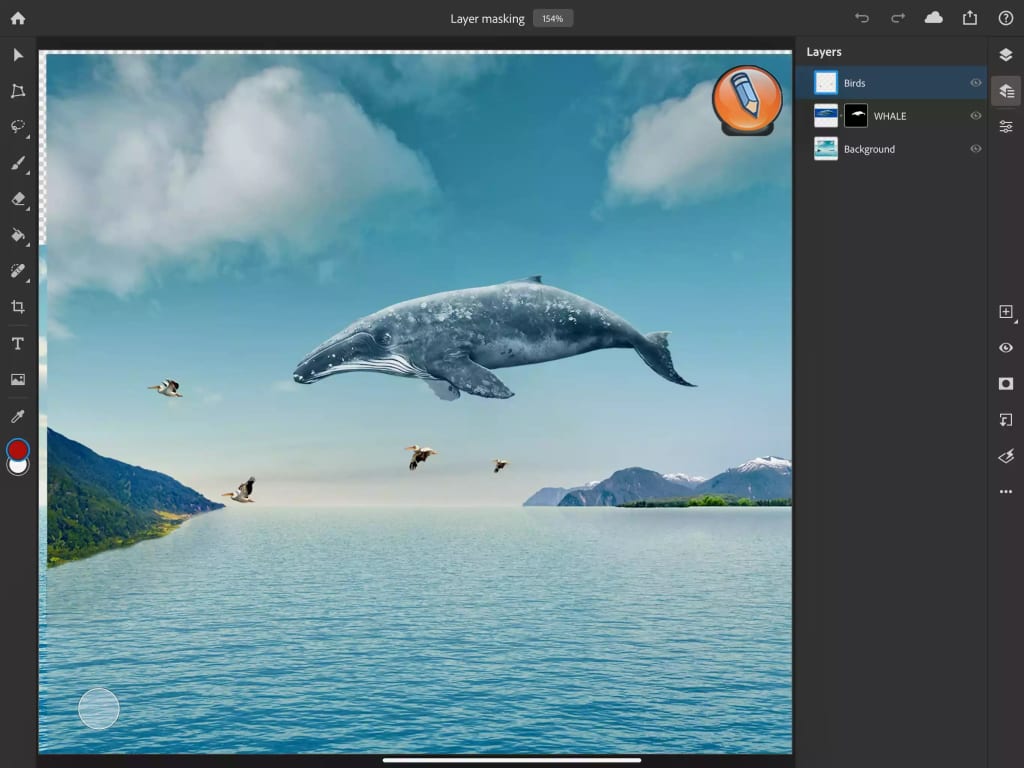Screen dimensions: 1024x768
Task: Select the Transform tool
Action: (18, 91)
